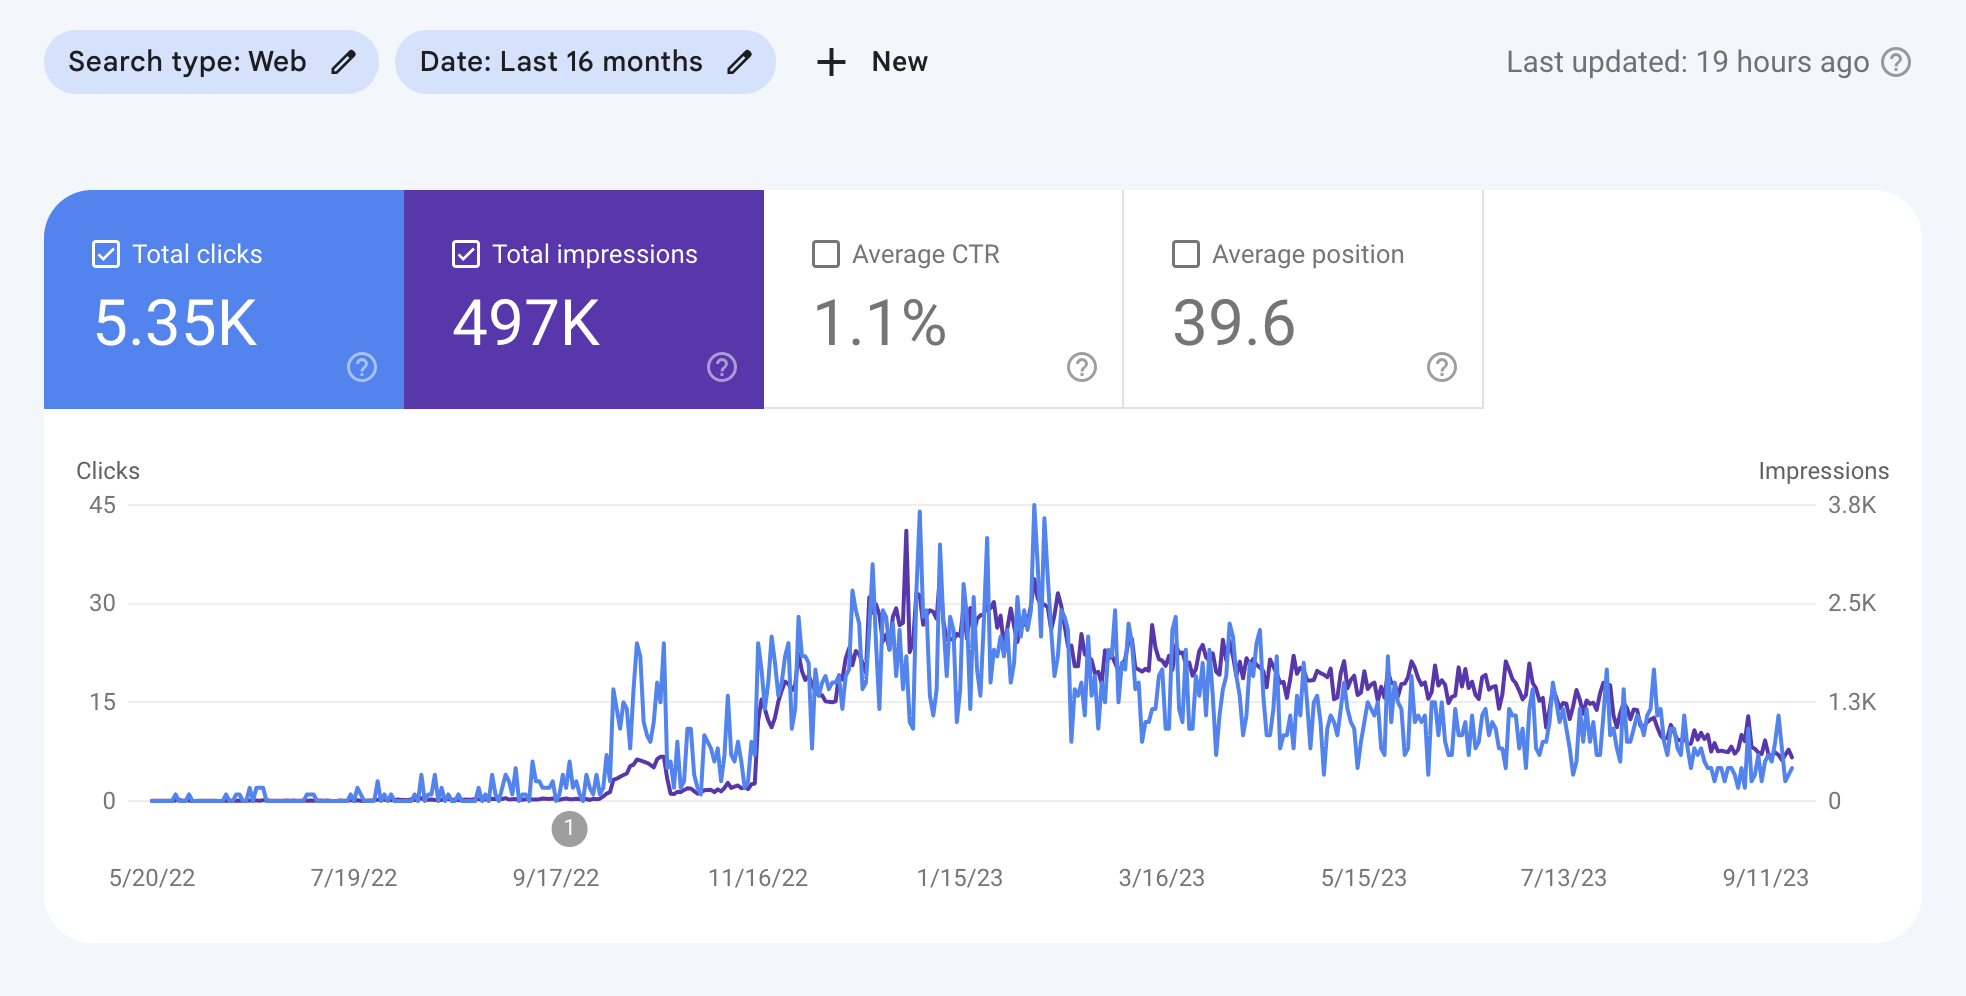
Task: Click annotation marker 1 on the chart timeline
Action: tap(569, 828)
